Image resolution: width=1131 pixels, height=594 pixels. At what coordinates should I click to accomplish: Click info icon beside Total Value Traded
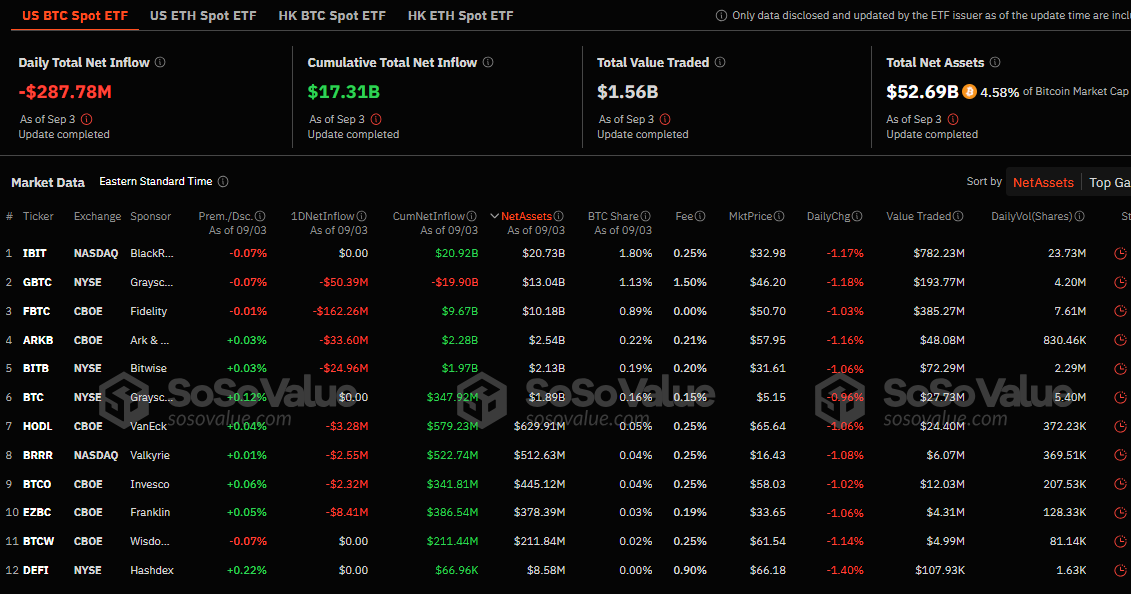click(720, 62)
